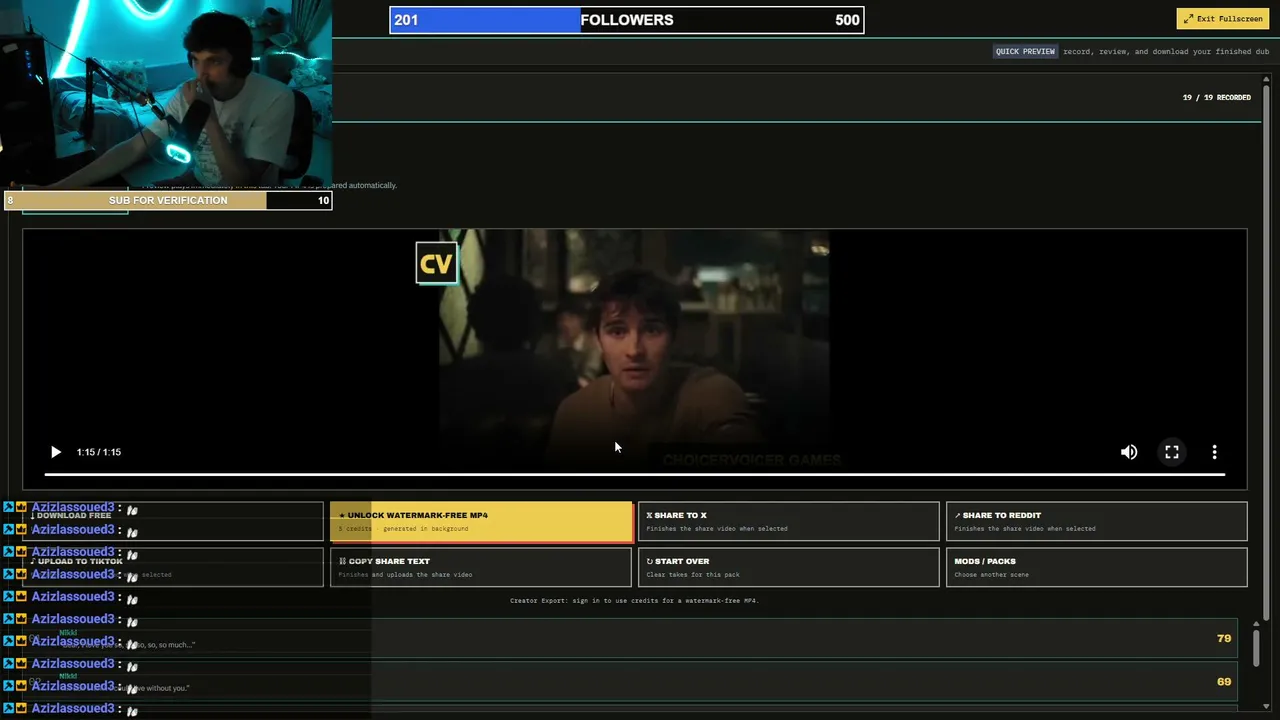Screen dimensions: 1280x720
Task: Click the Creator Export sign-in note
Action: tap(634, 601)
